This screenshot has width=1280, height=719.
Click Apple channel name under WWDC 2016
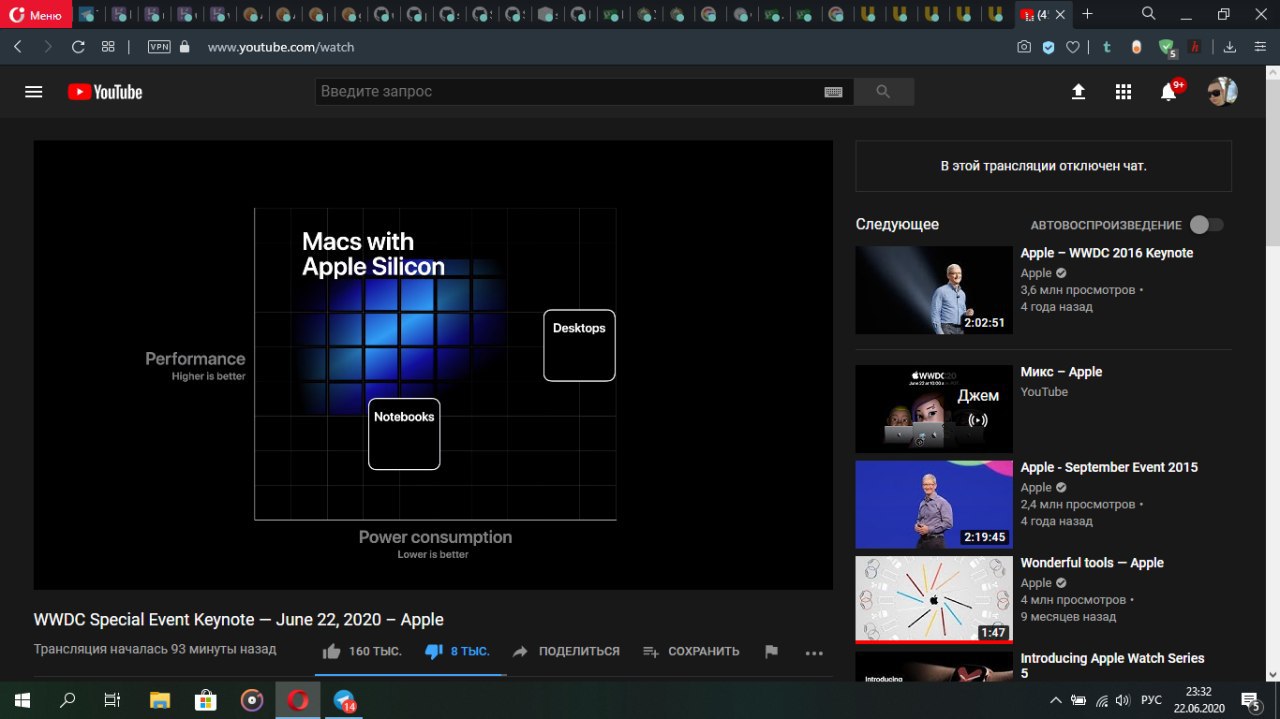pyautogui.click(x=1036, y=273)
